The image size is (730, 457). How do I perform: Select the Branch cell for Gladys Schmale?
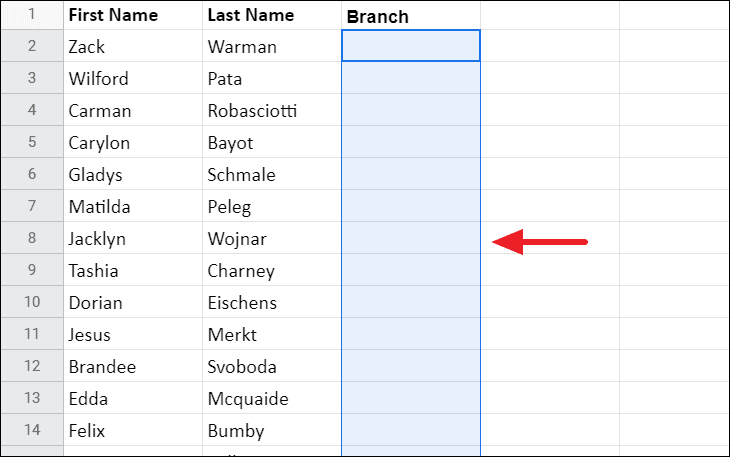[411, 174]
